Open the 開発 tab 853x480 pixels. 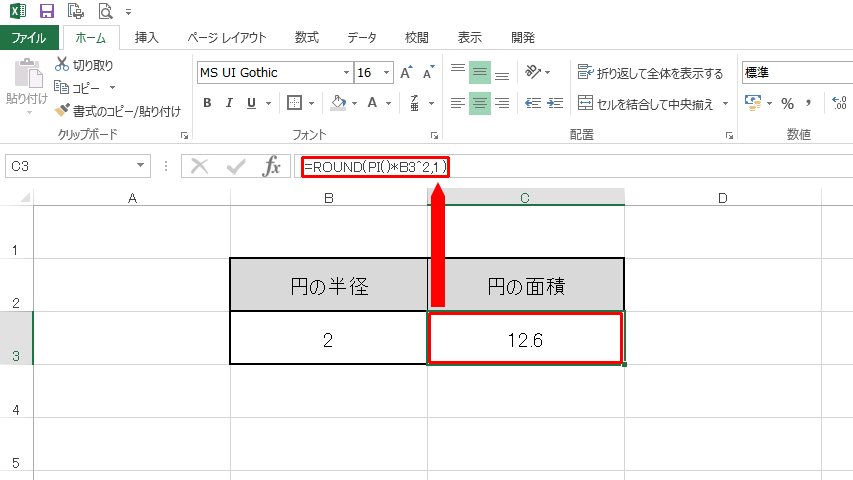(523, 38)
